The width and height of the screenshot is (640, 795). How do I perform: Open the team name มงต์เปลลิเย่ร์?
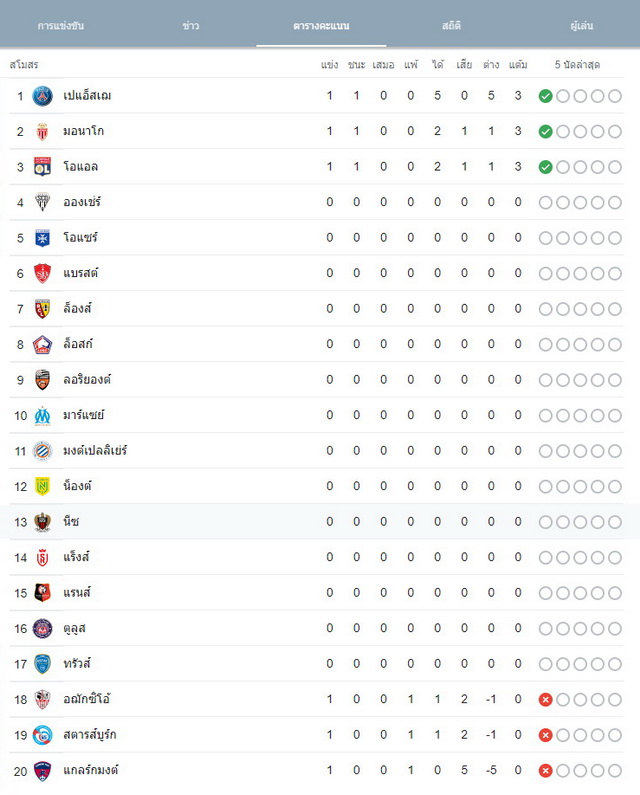click(95, 450)
